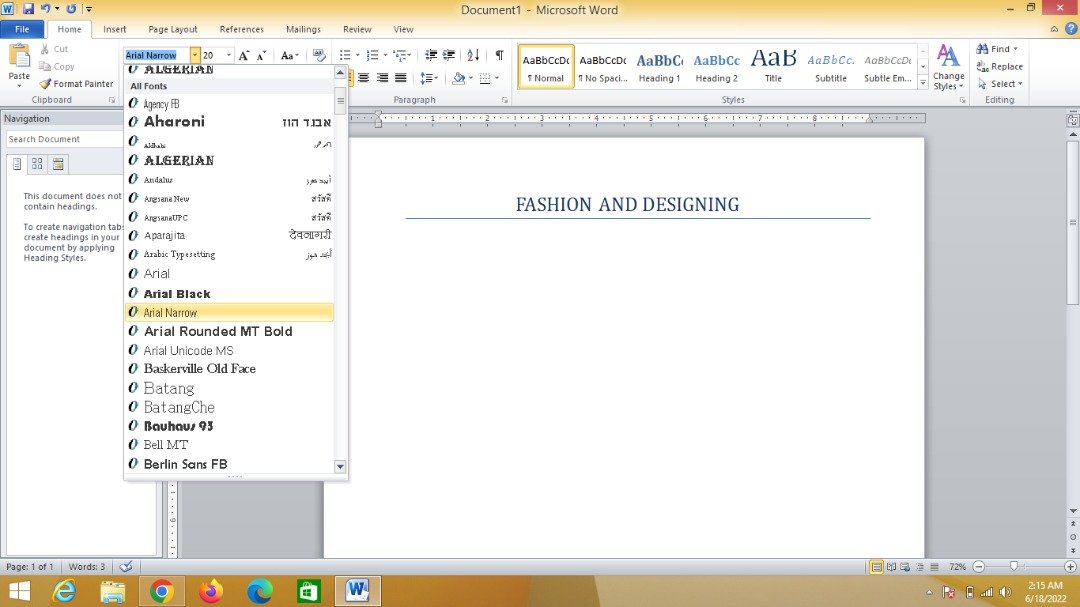Decrease paragraph indent
Viewport: 1080px width, 607px height.
click(430, 55)
